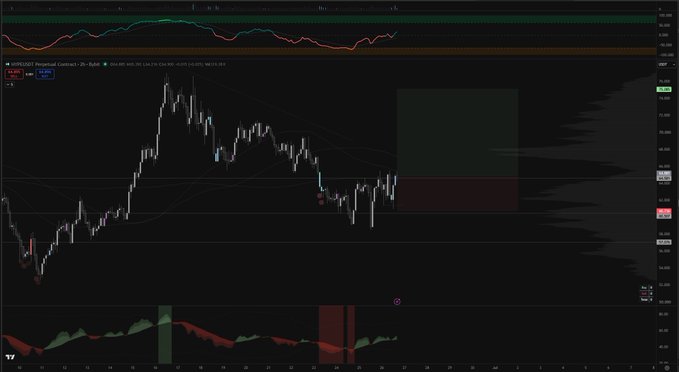The height and width of the screenshot is (372, 679).
Task: Expand the collapsed indicators legend arrow
Action: coord(10,84)
